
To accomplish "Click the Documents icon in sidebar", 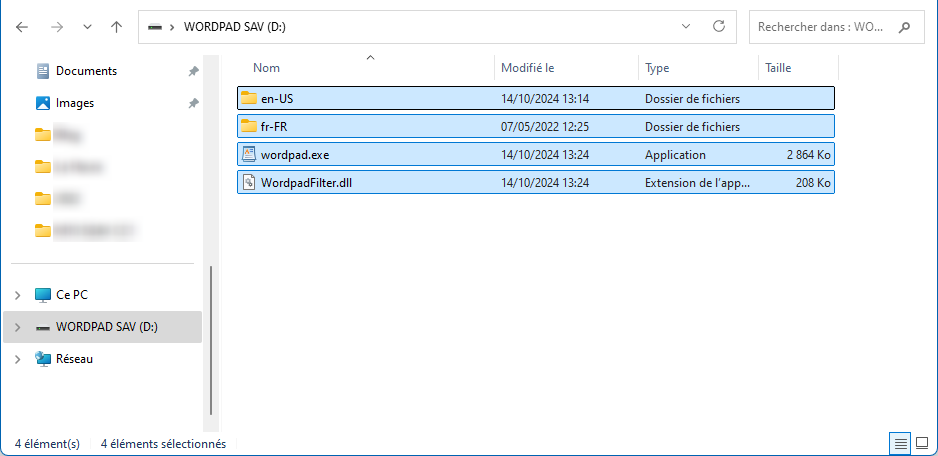I will pyautogui.click(x=42, y=71).
